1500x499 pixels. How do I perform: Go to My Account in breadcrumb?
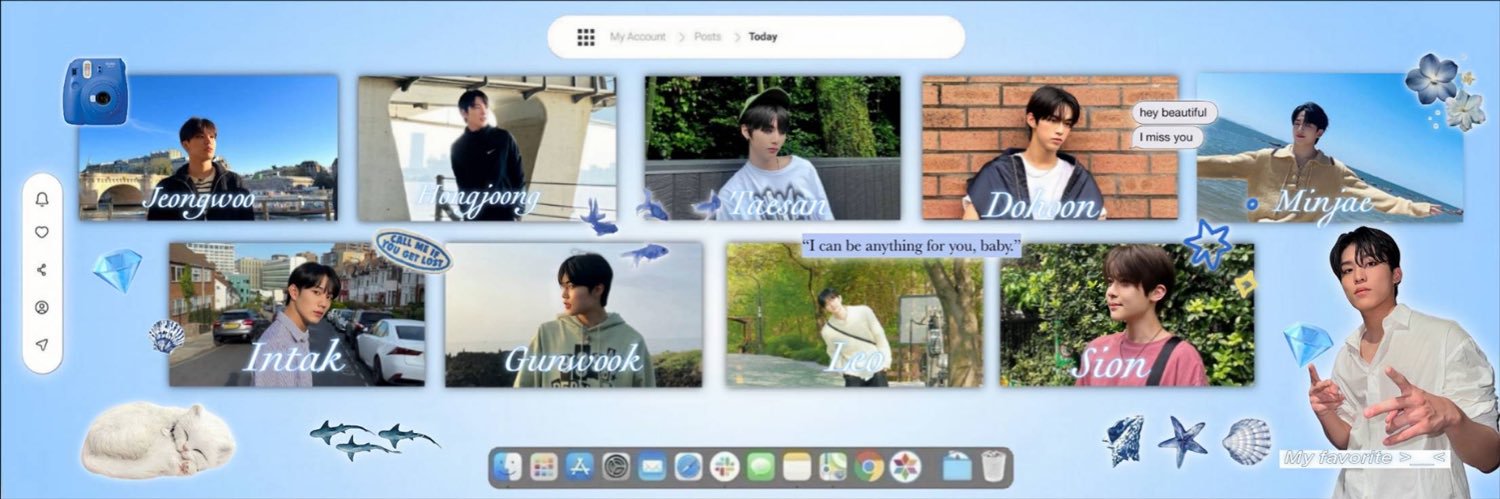[x=638, y=37]
